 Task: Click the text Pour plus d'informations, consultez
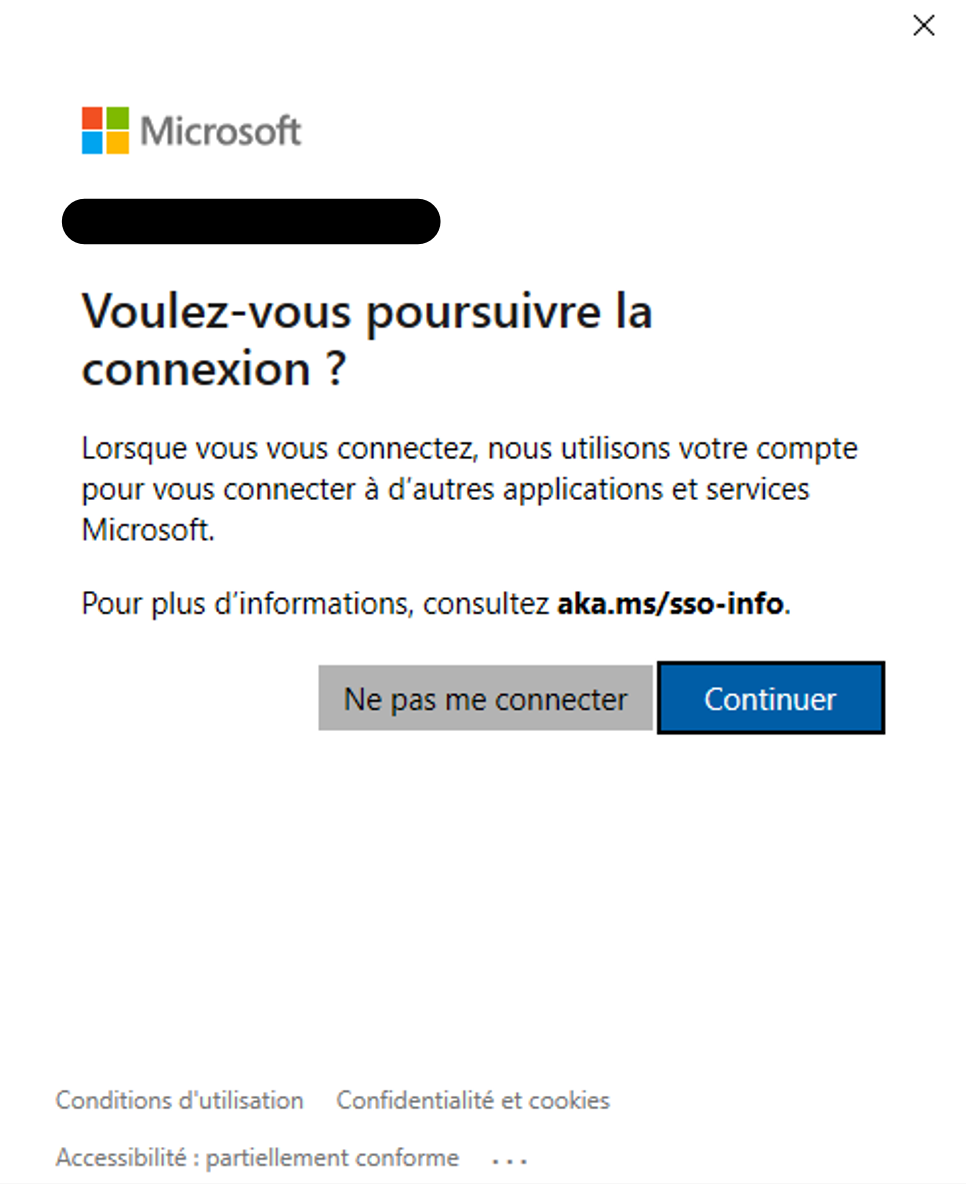coord(316,605)
